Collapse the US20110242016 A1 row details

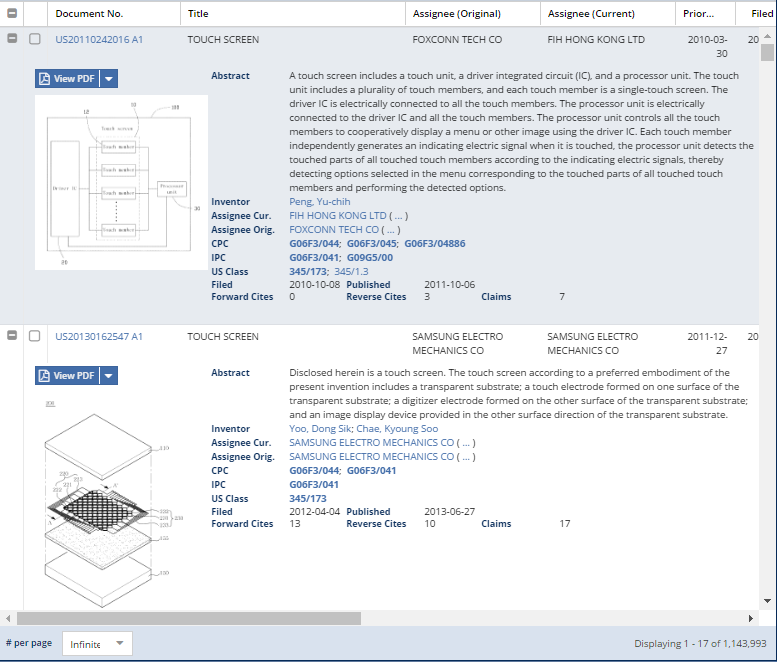pos(12,38)
